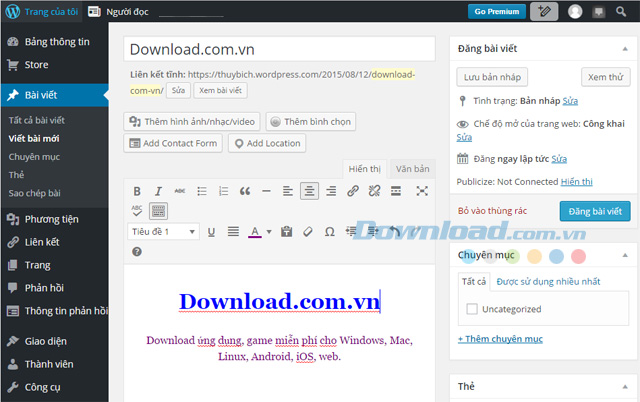Open the text color picker arrow
The image size is (640, 402).
[x=269, y=232]
